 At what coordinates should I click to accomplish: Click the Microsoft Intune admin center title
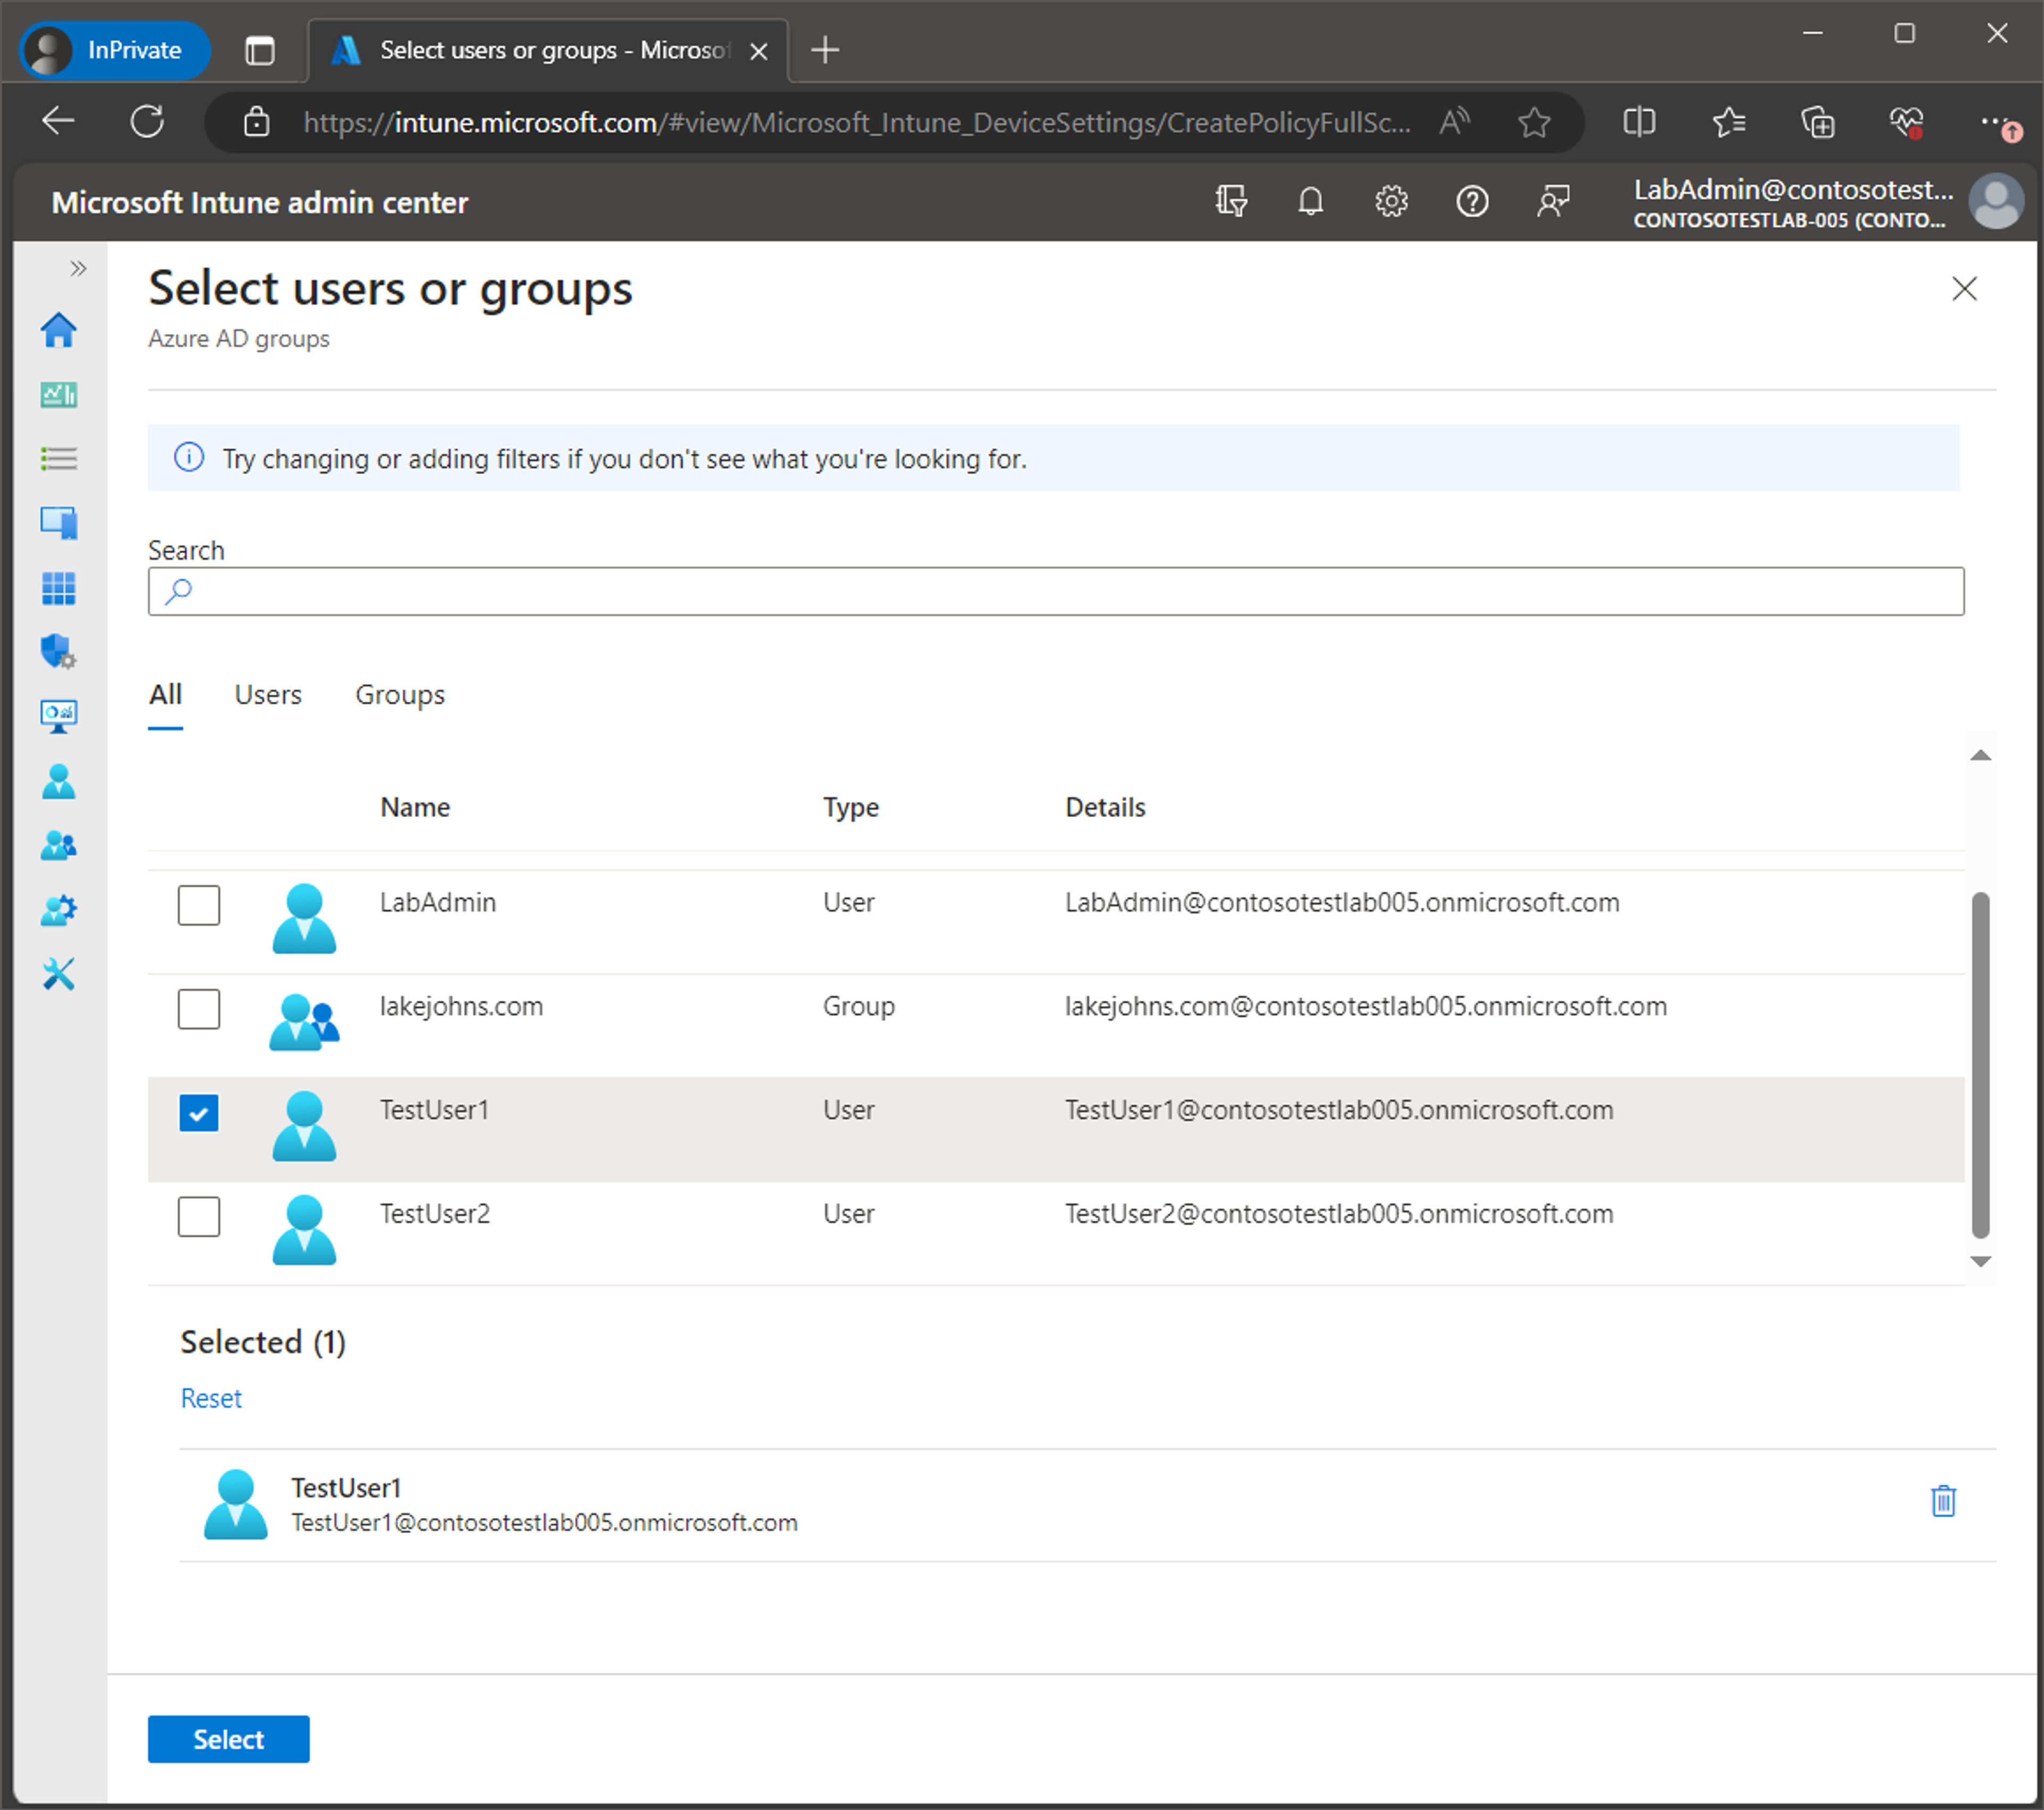(x=260, y=202)
